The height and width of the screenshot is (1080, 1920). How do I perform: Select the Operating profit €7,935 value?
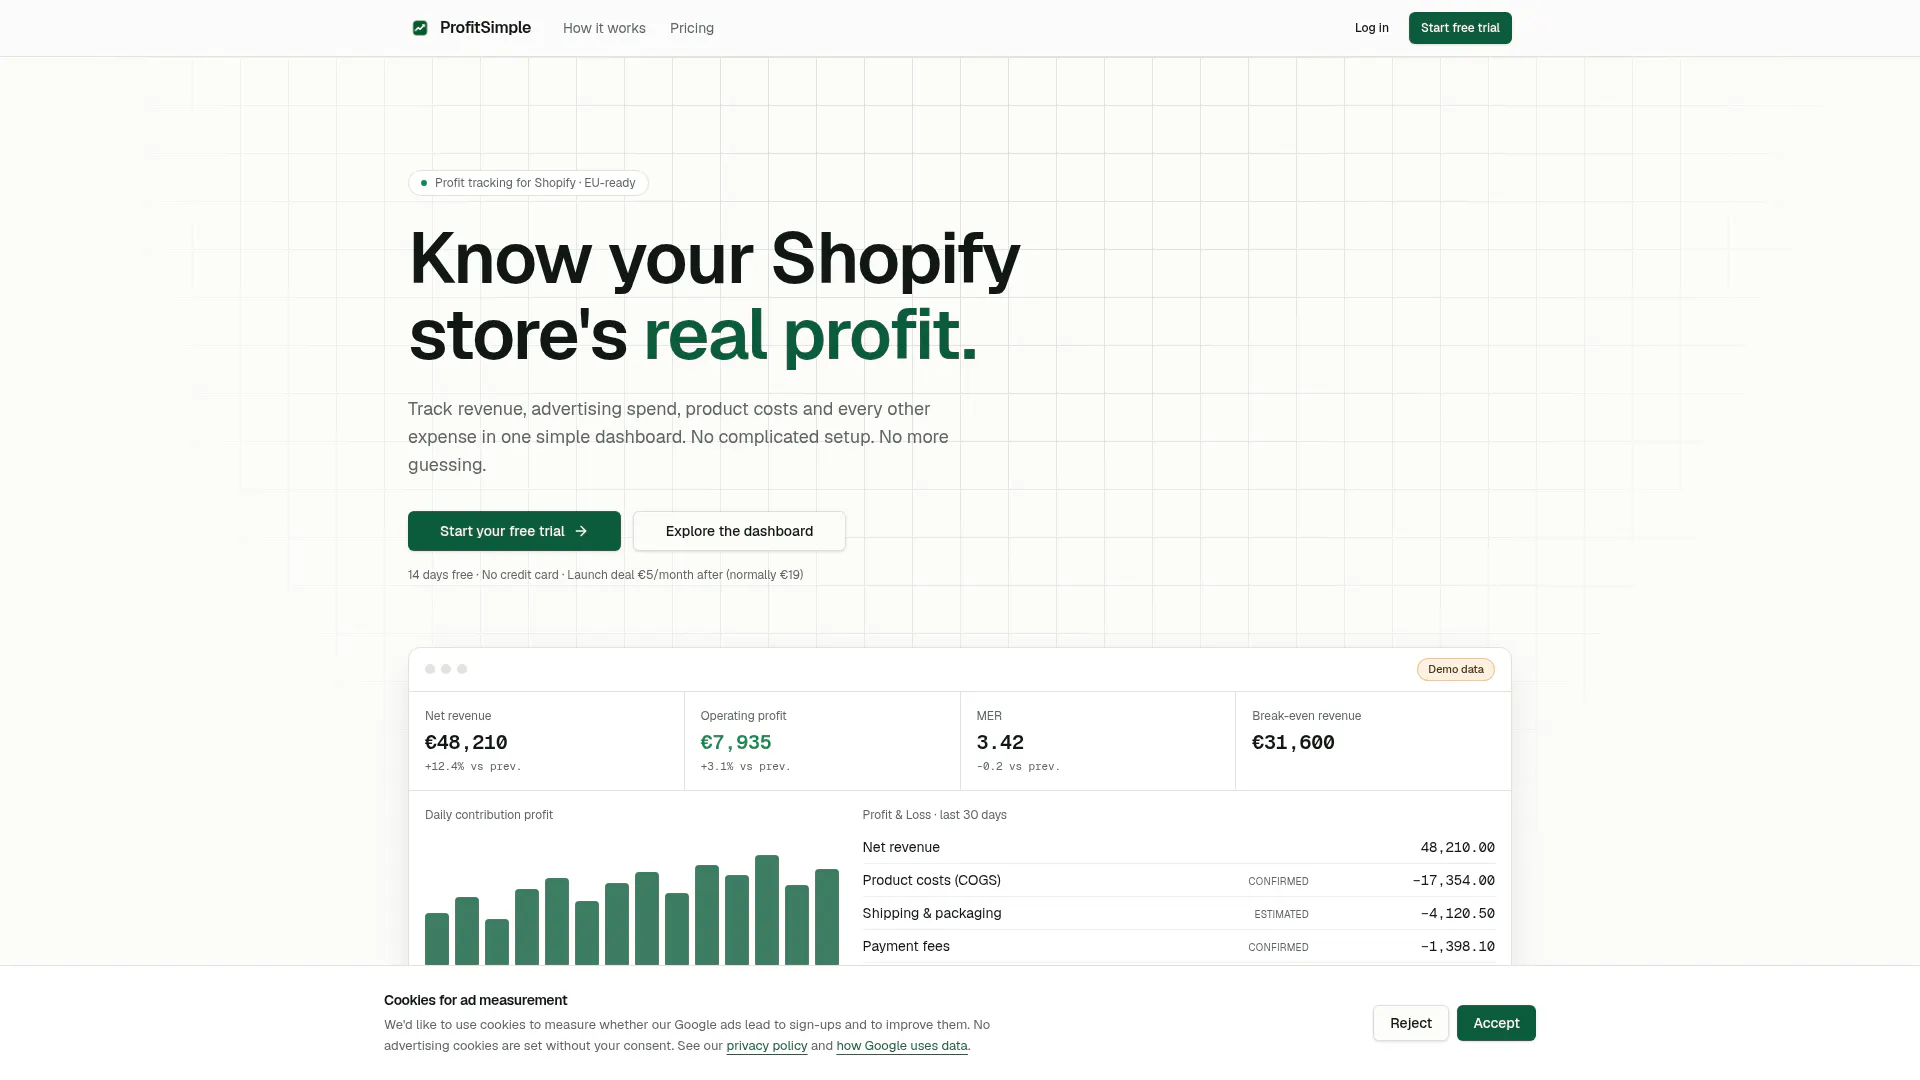click(x=736, y=742)
